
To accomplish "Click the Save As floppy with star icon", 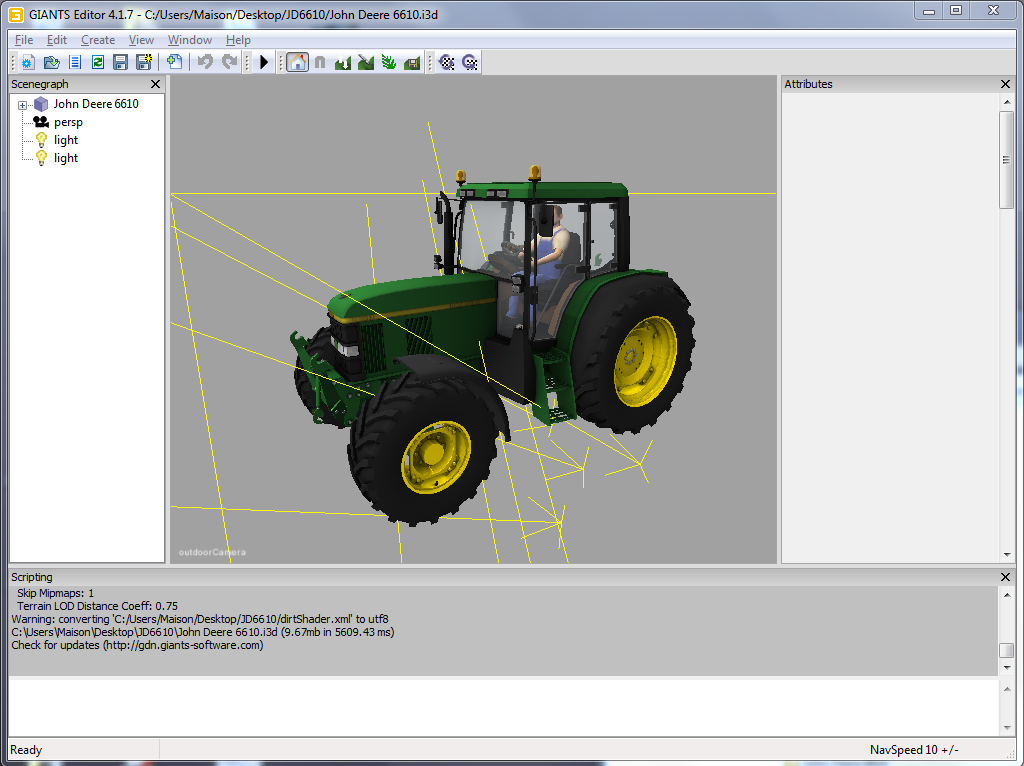I will click(x=144, y=62).
